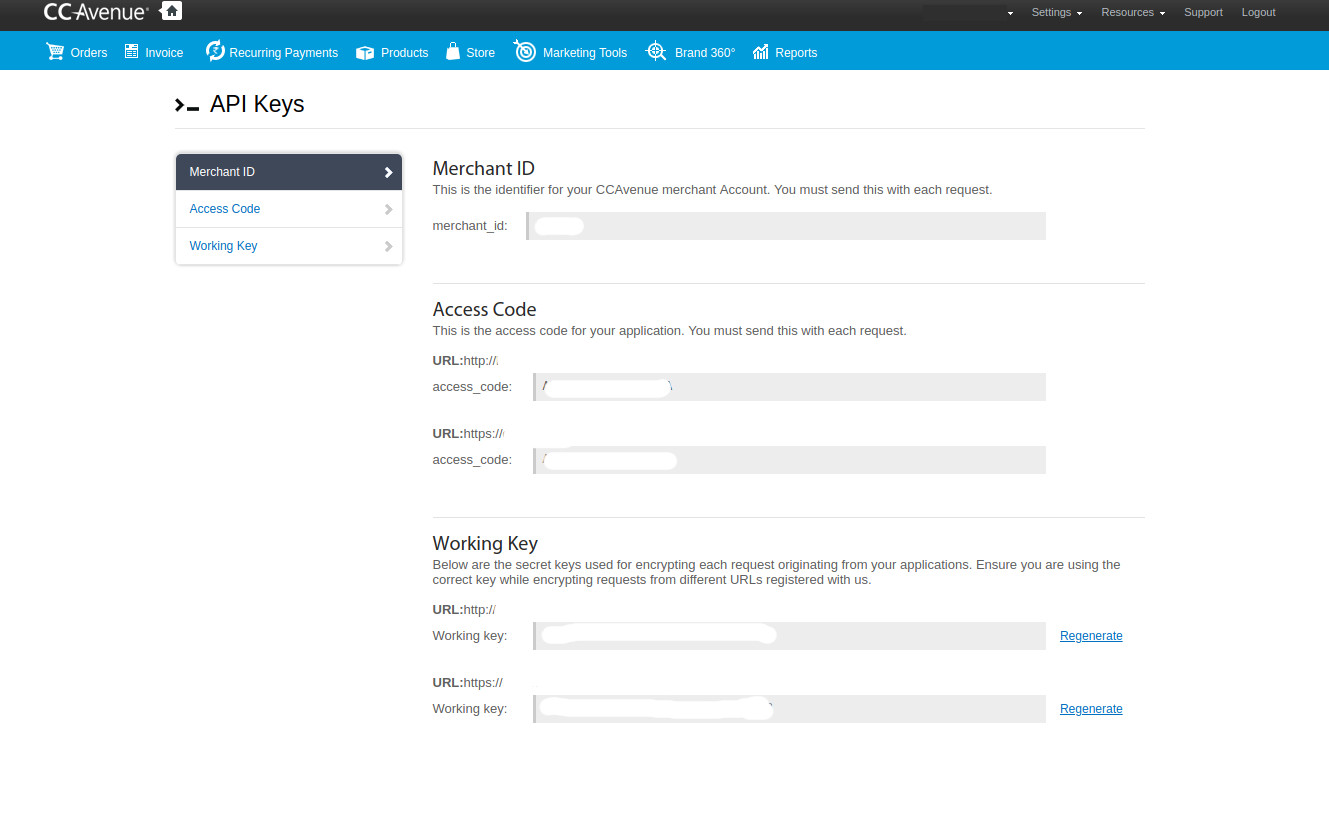Screen dimensions: 1329x828
Task: Click the Logout link
Action: coord(1258,12)
